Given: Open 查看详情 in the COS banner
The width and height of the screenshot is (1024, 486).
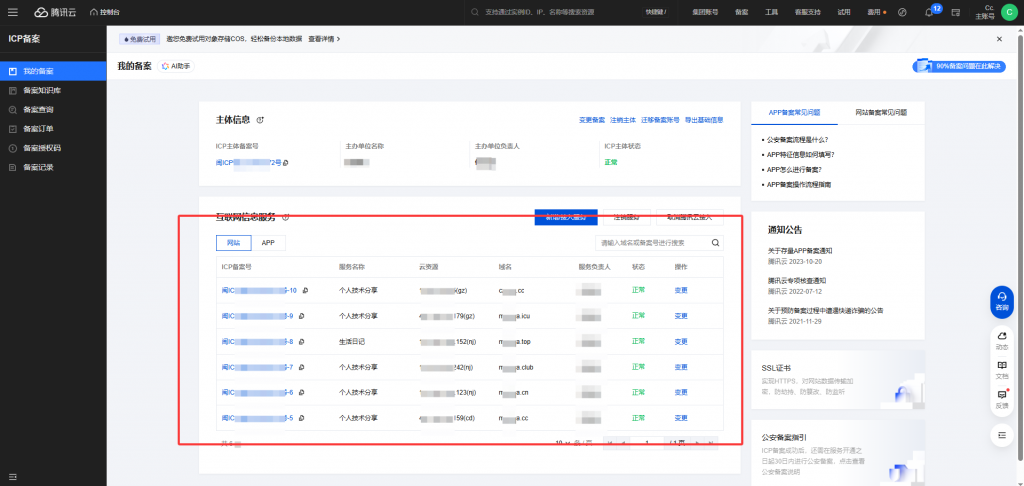Looking at the screenshot, I should [x=324, y=39].
